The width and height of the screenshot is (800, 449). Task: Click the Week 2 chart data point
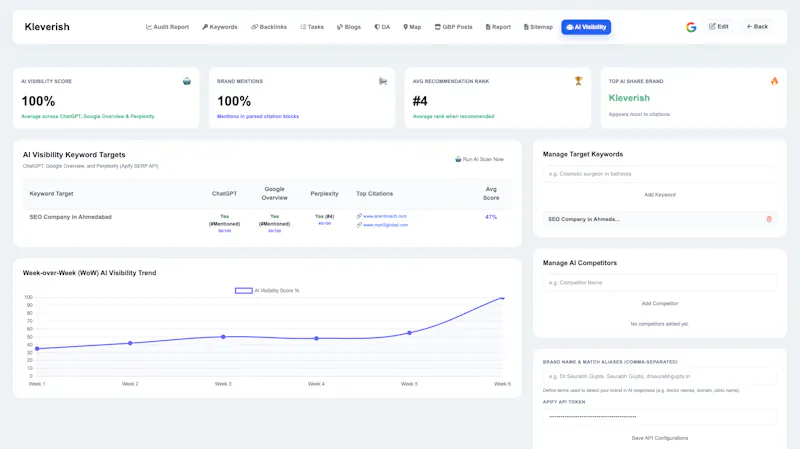tap(130, 343)
